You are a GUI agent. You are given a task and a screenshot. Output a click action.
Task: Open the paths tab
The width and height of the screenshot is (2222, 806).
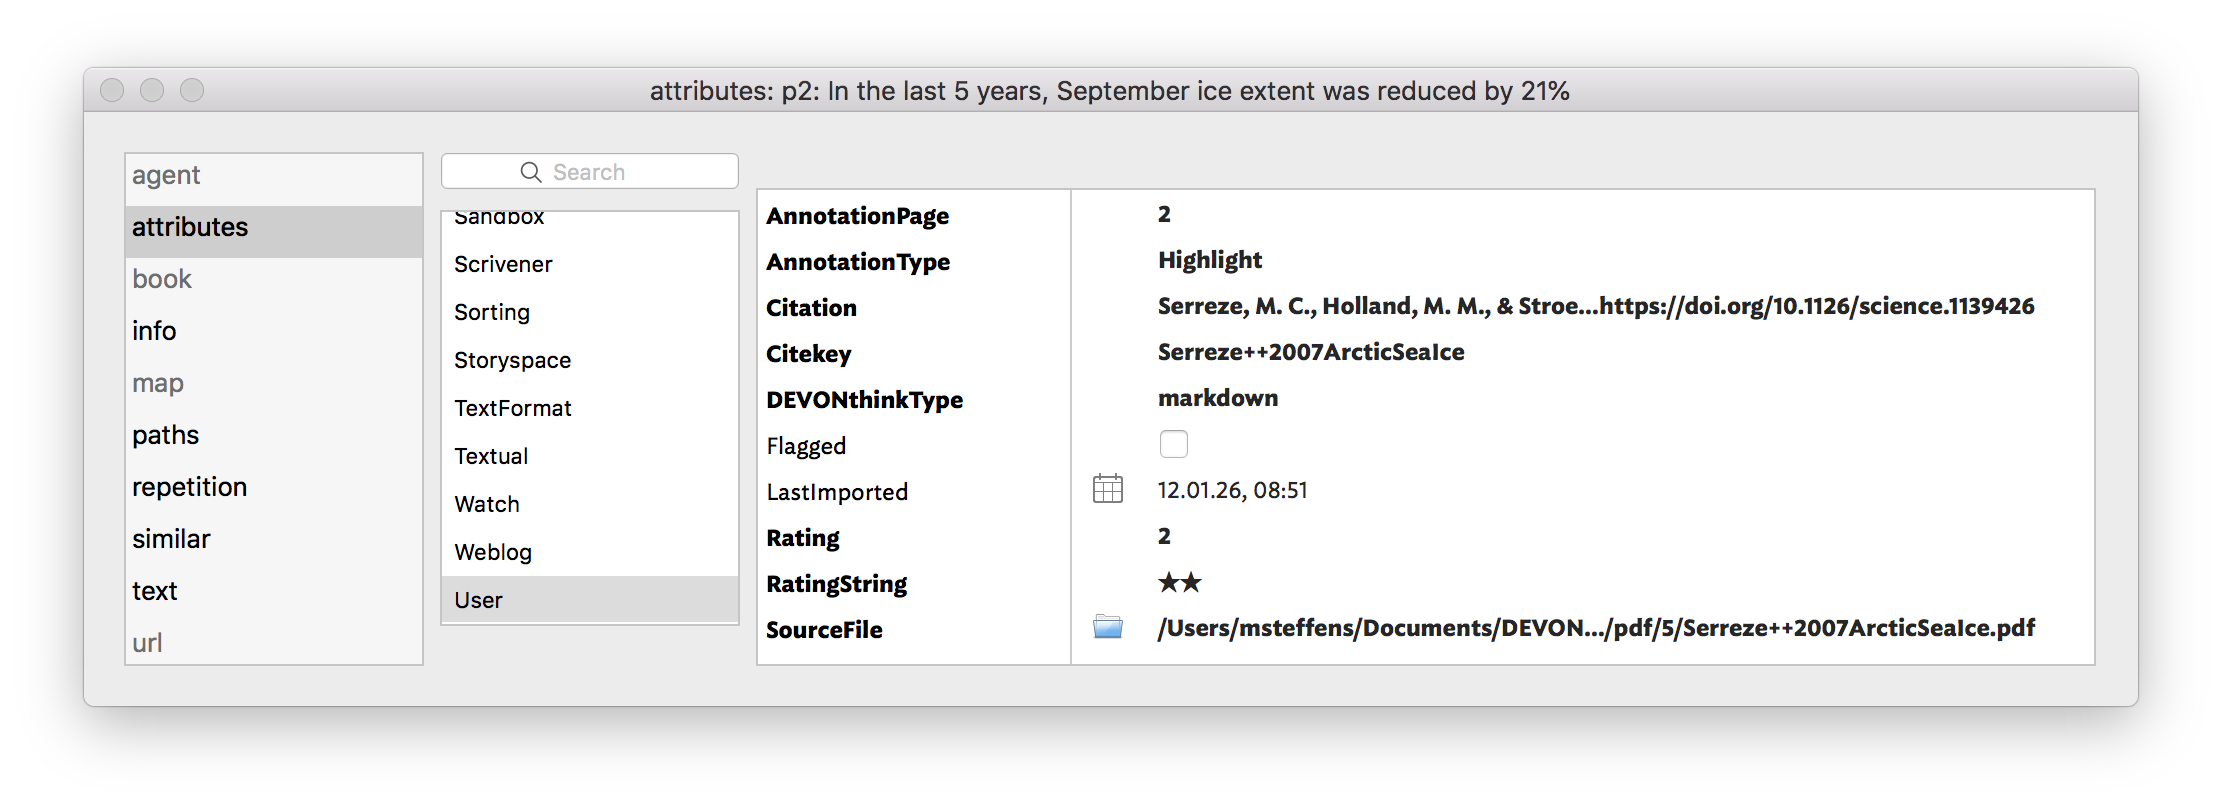(165, 435)
